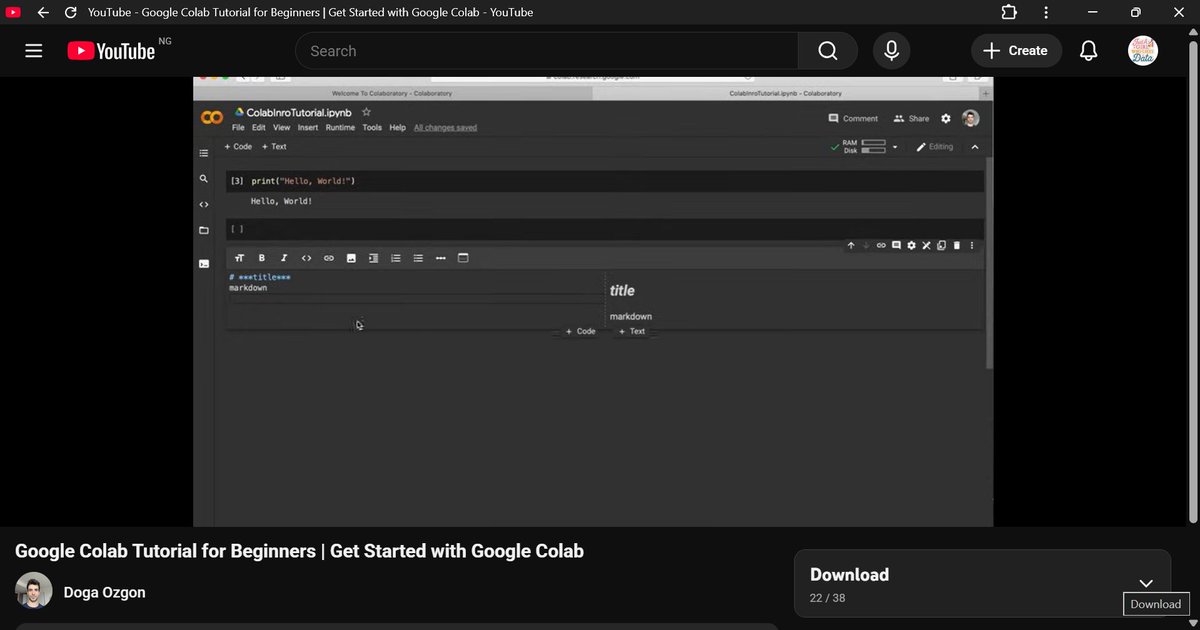Add Code cell below markdown cell
1200x630 pixels.
pyautogui.click(x=580, y=331)
